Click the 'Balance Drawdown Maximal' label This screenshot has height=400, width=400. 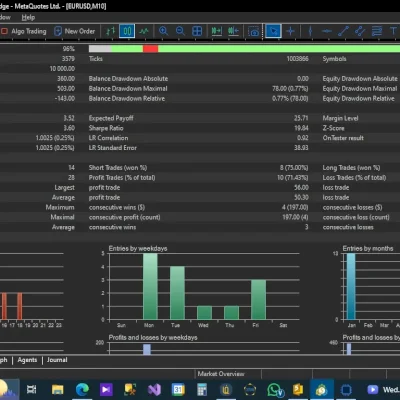coord(128,89)
